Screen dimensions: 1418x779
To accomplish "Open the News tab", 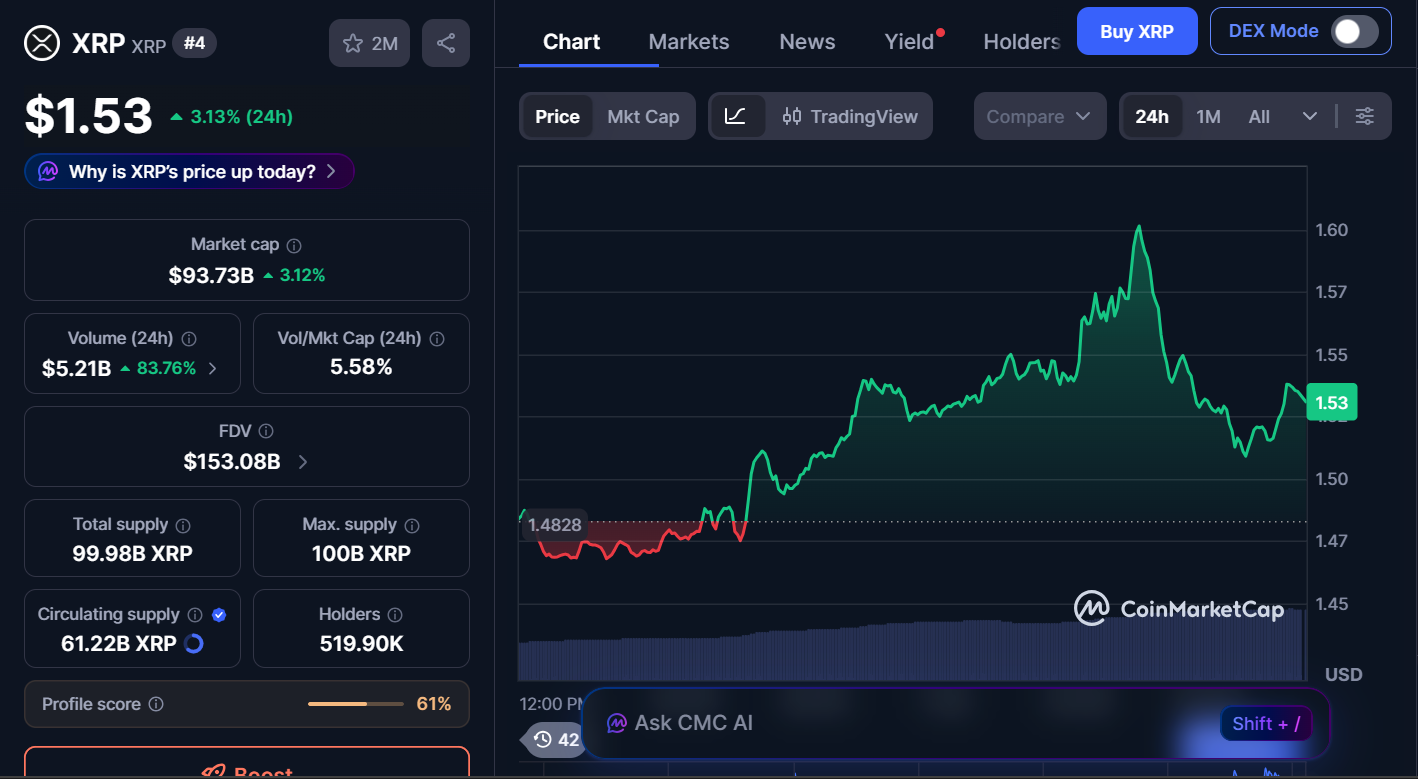I will pos(807,41).
